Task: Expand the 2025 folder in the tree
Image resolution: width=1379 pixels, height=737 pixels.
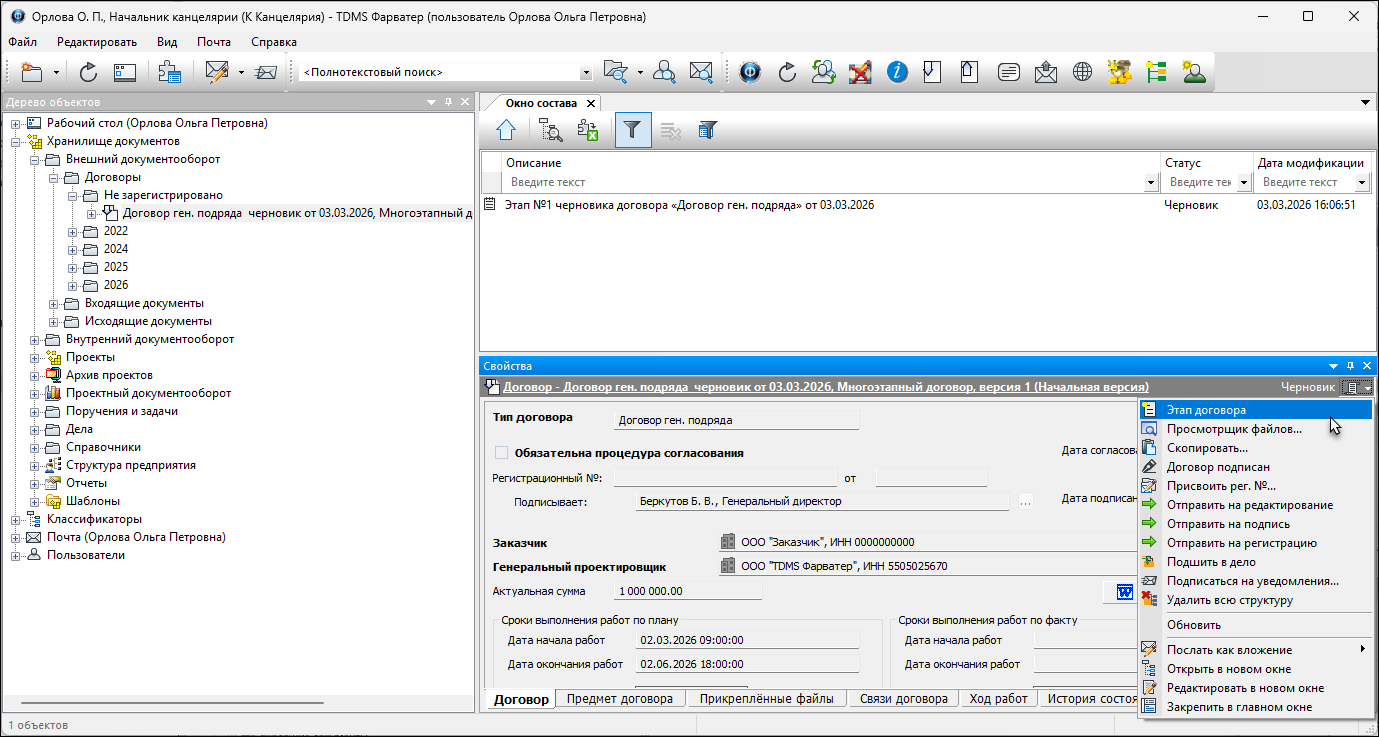Action: click(72, 268)
